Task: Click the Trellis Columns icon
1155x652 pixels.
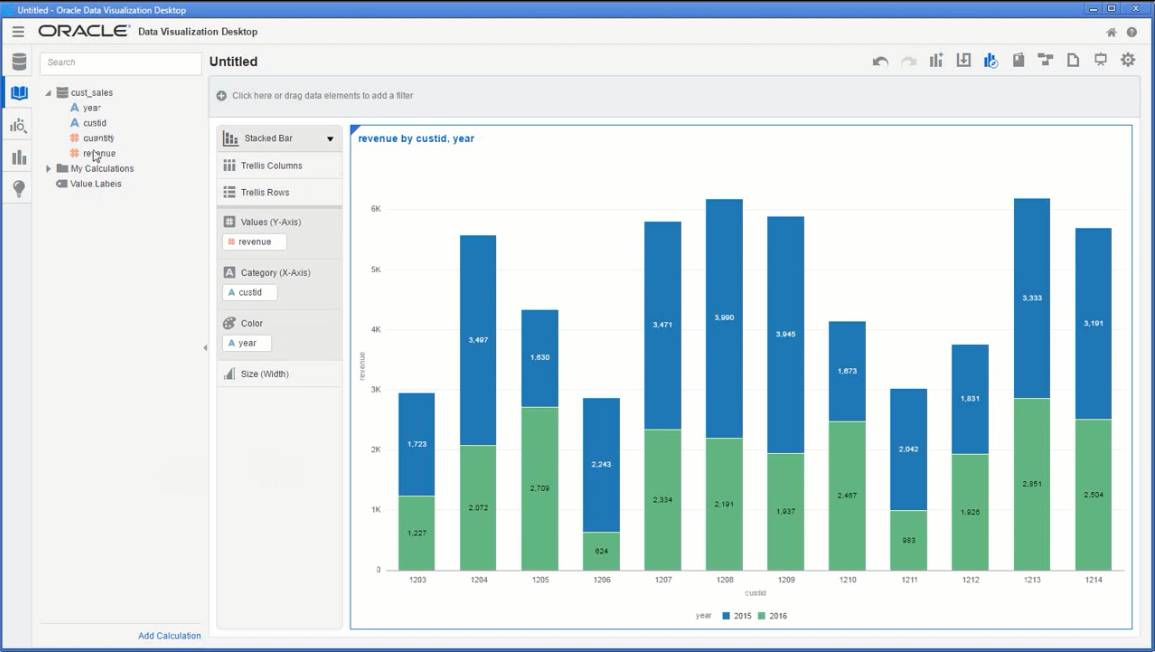Action: (x=229, y=166)
